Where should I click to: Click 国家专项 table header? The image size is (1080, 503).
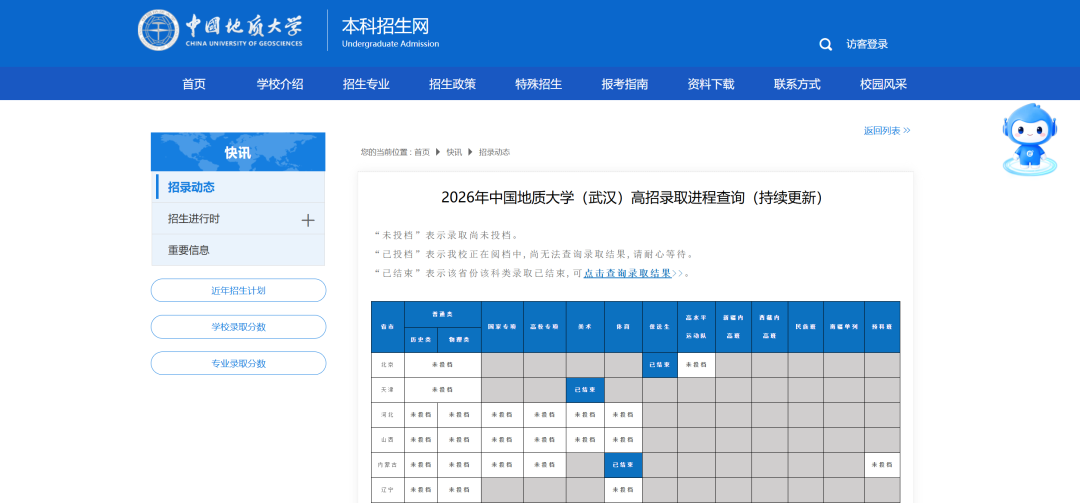point(502,327)
